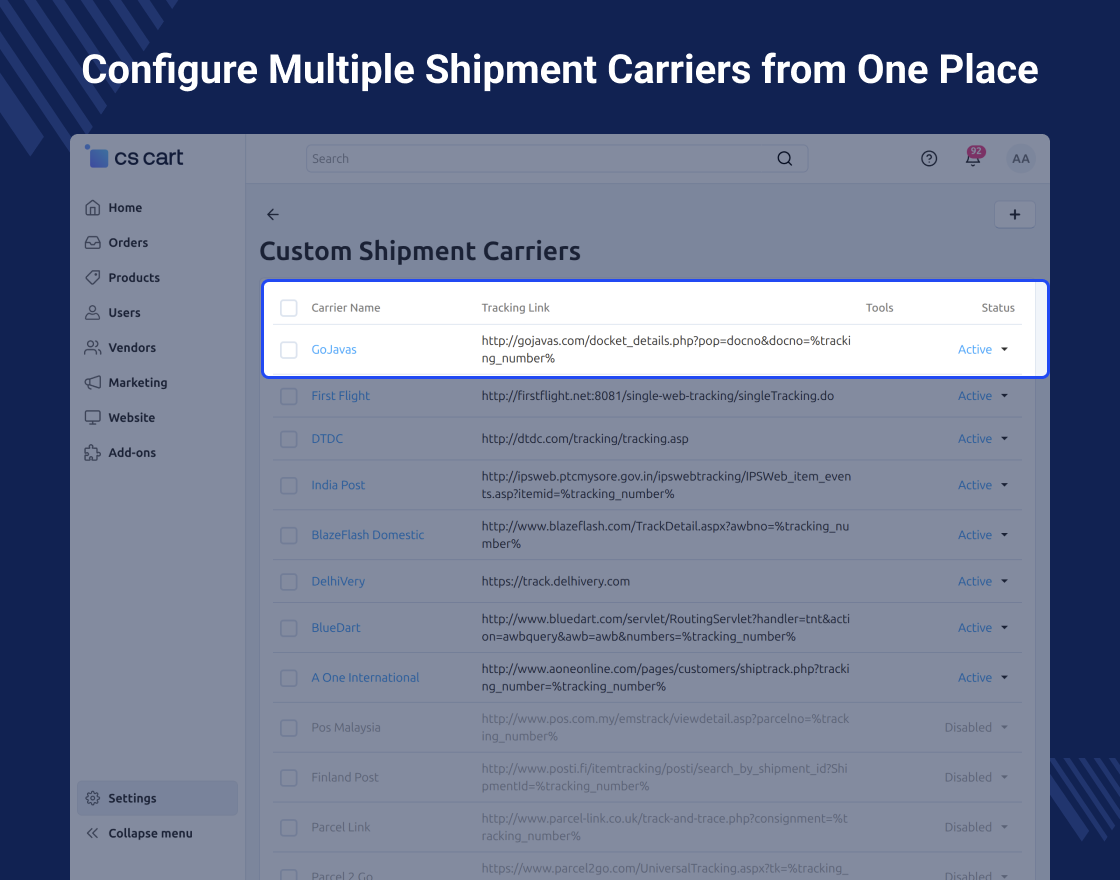Open the AA user avatar menu
The height and width of the screenshot is (880, 1120).
tap(1021, 159)
